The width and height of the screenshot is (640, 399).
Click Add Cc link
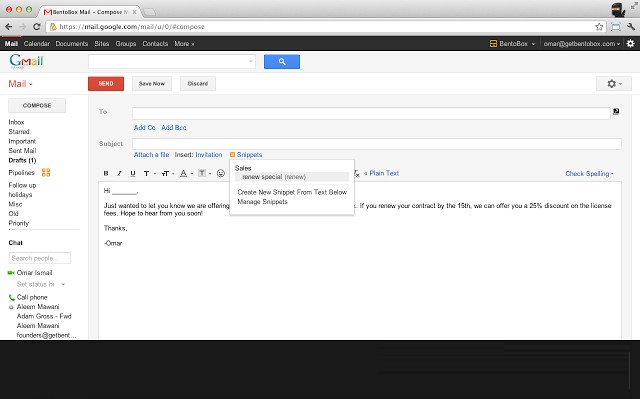click(x=144, y=128)
